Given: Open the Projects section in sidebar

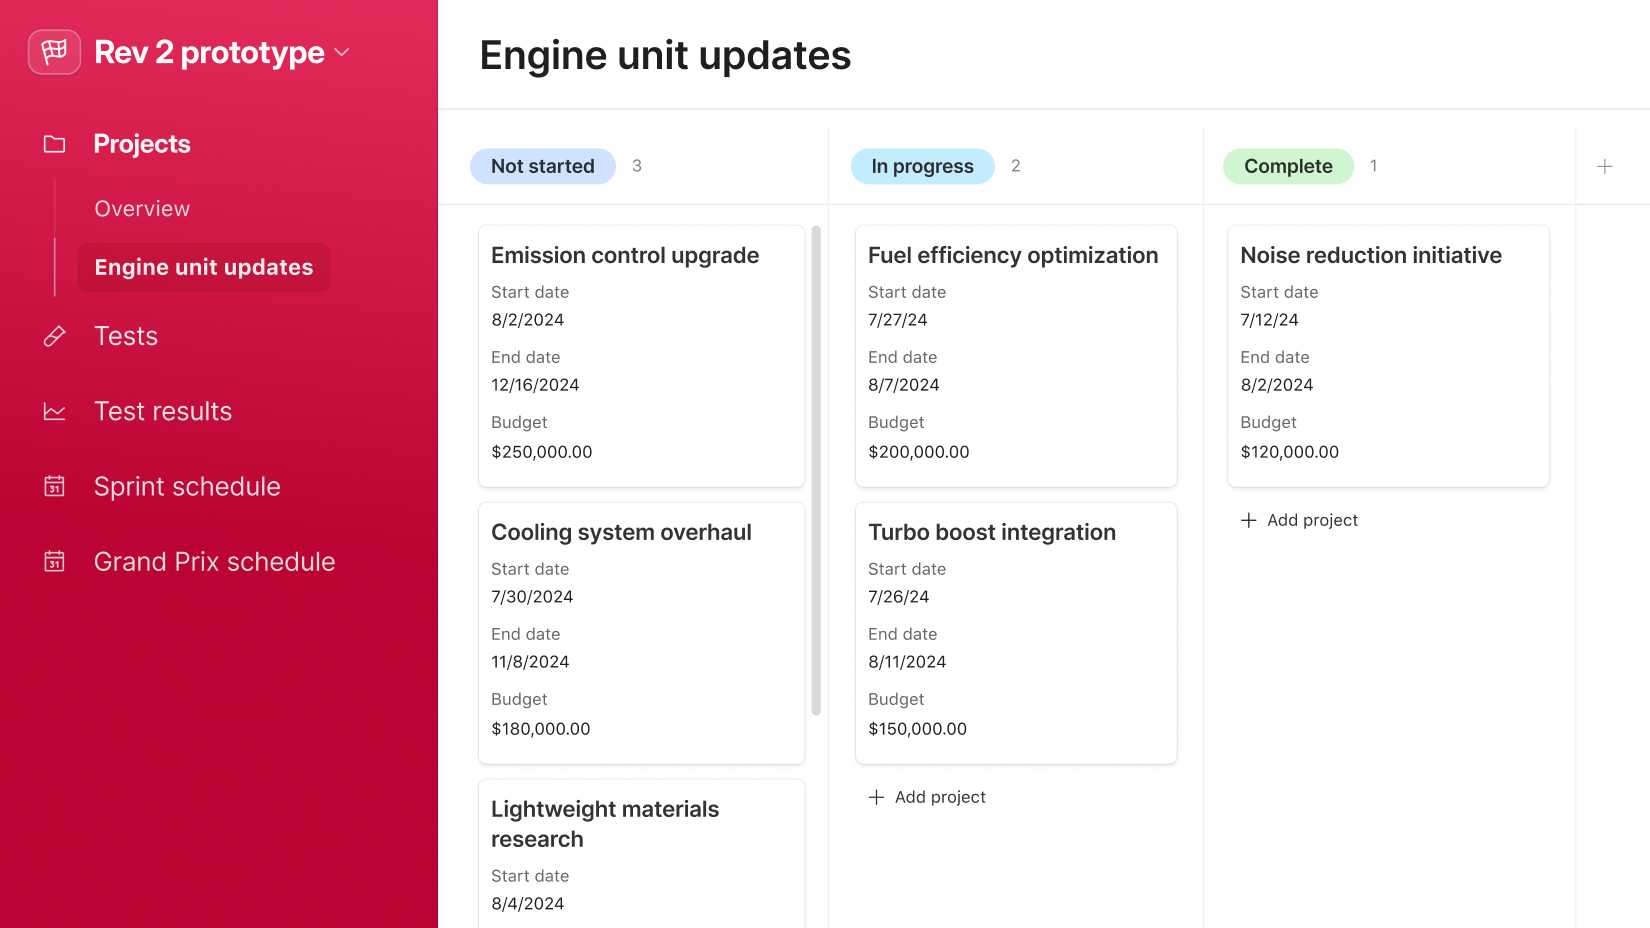Looking at the screenshot, I should point(142,144).
